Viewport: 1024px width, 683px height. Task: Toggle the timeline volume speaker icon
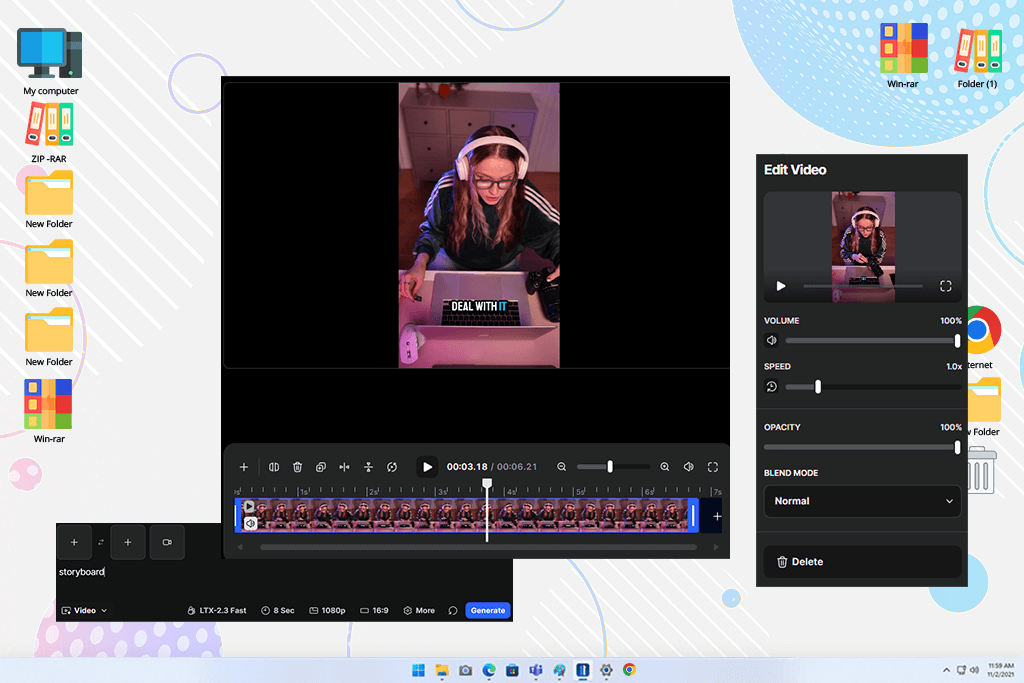(x=688, y=467)
